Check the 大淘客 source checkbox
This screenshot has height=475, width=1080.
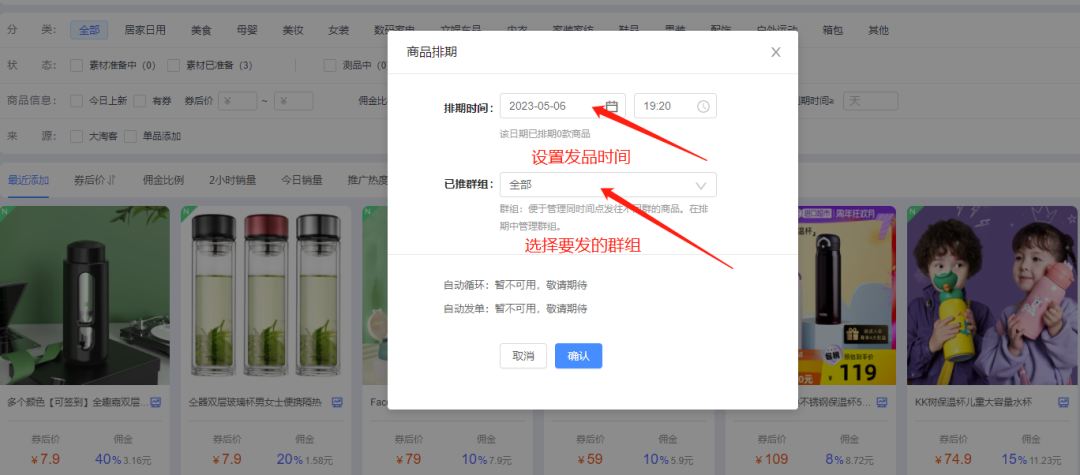tap(77, 136)
